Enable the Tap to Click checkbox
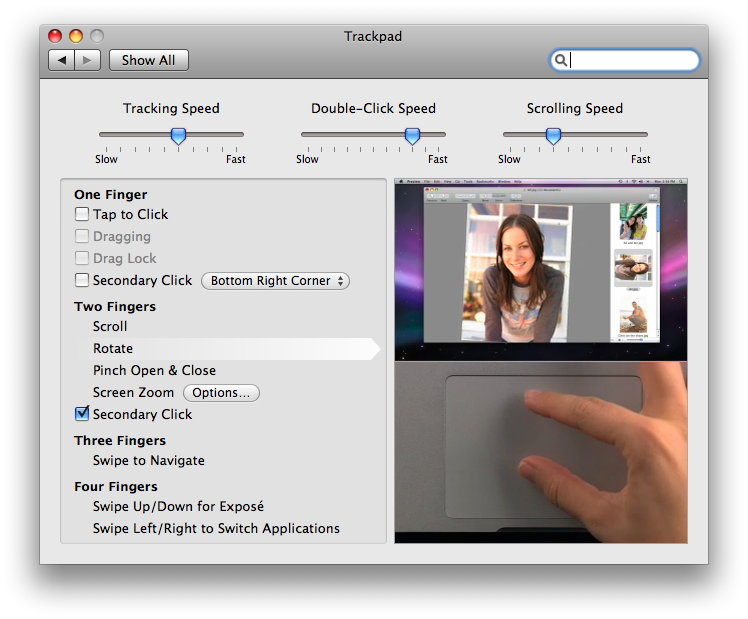This screenshot has width=748, height=619. (x=82, y=215)
